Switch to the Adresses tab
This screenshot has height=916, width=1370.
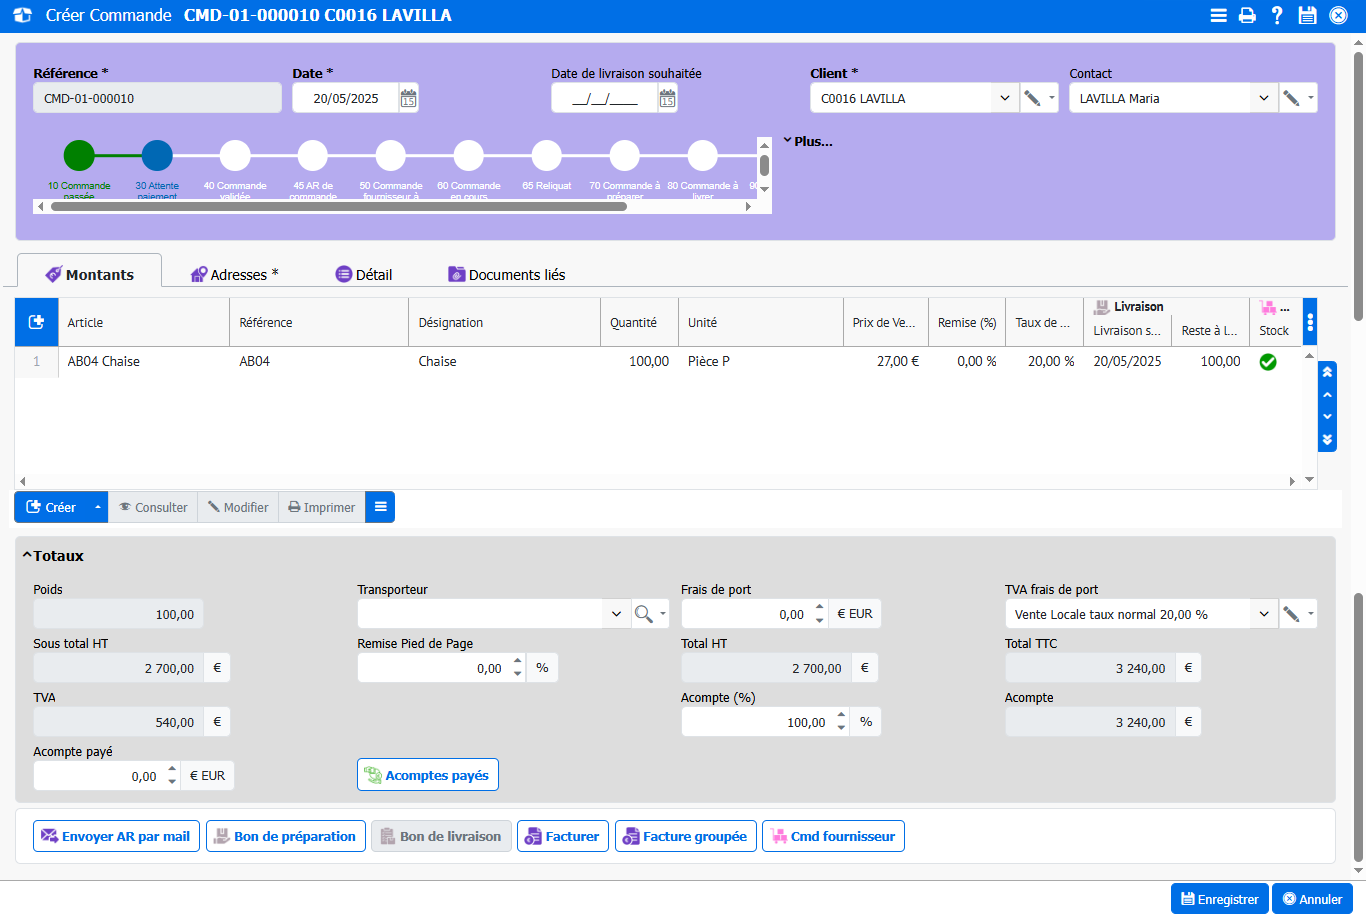tap(234, 275)
